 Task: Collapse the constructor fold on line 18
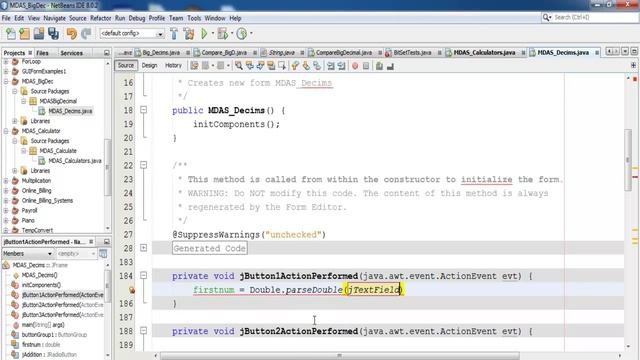[x=143, y=110]
